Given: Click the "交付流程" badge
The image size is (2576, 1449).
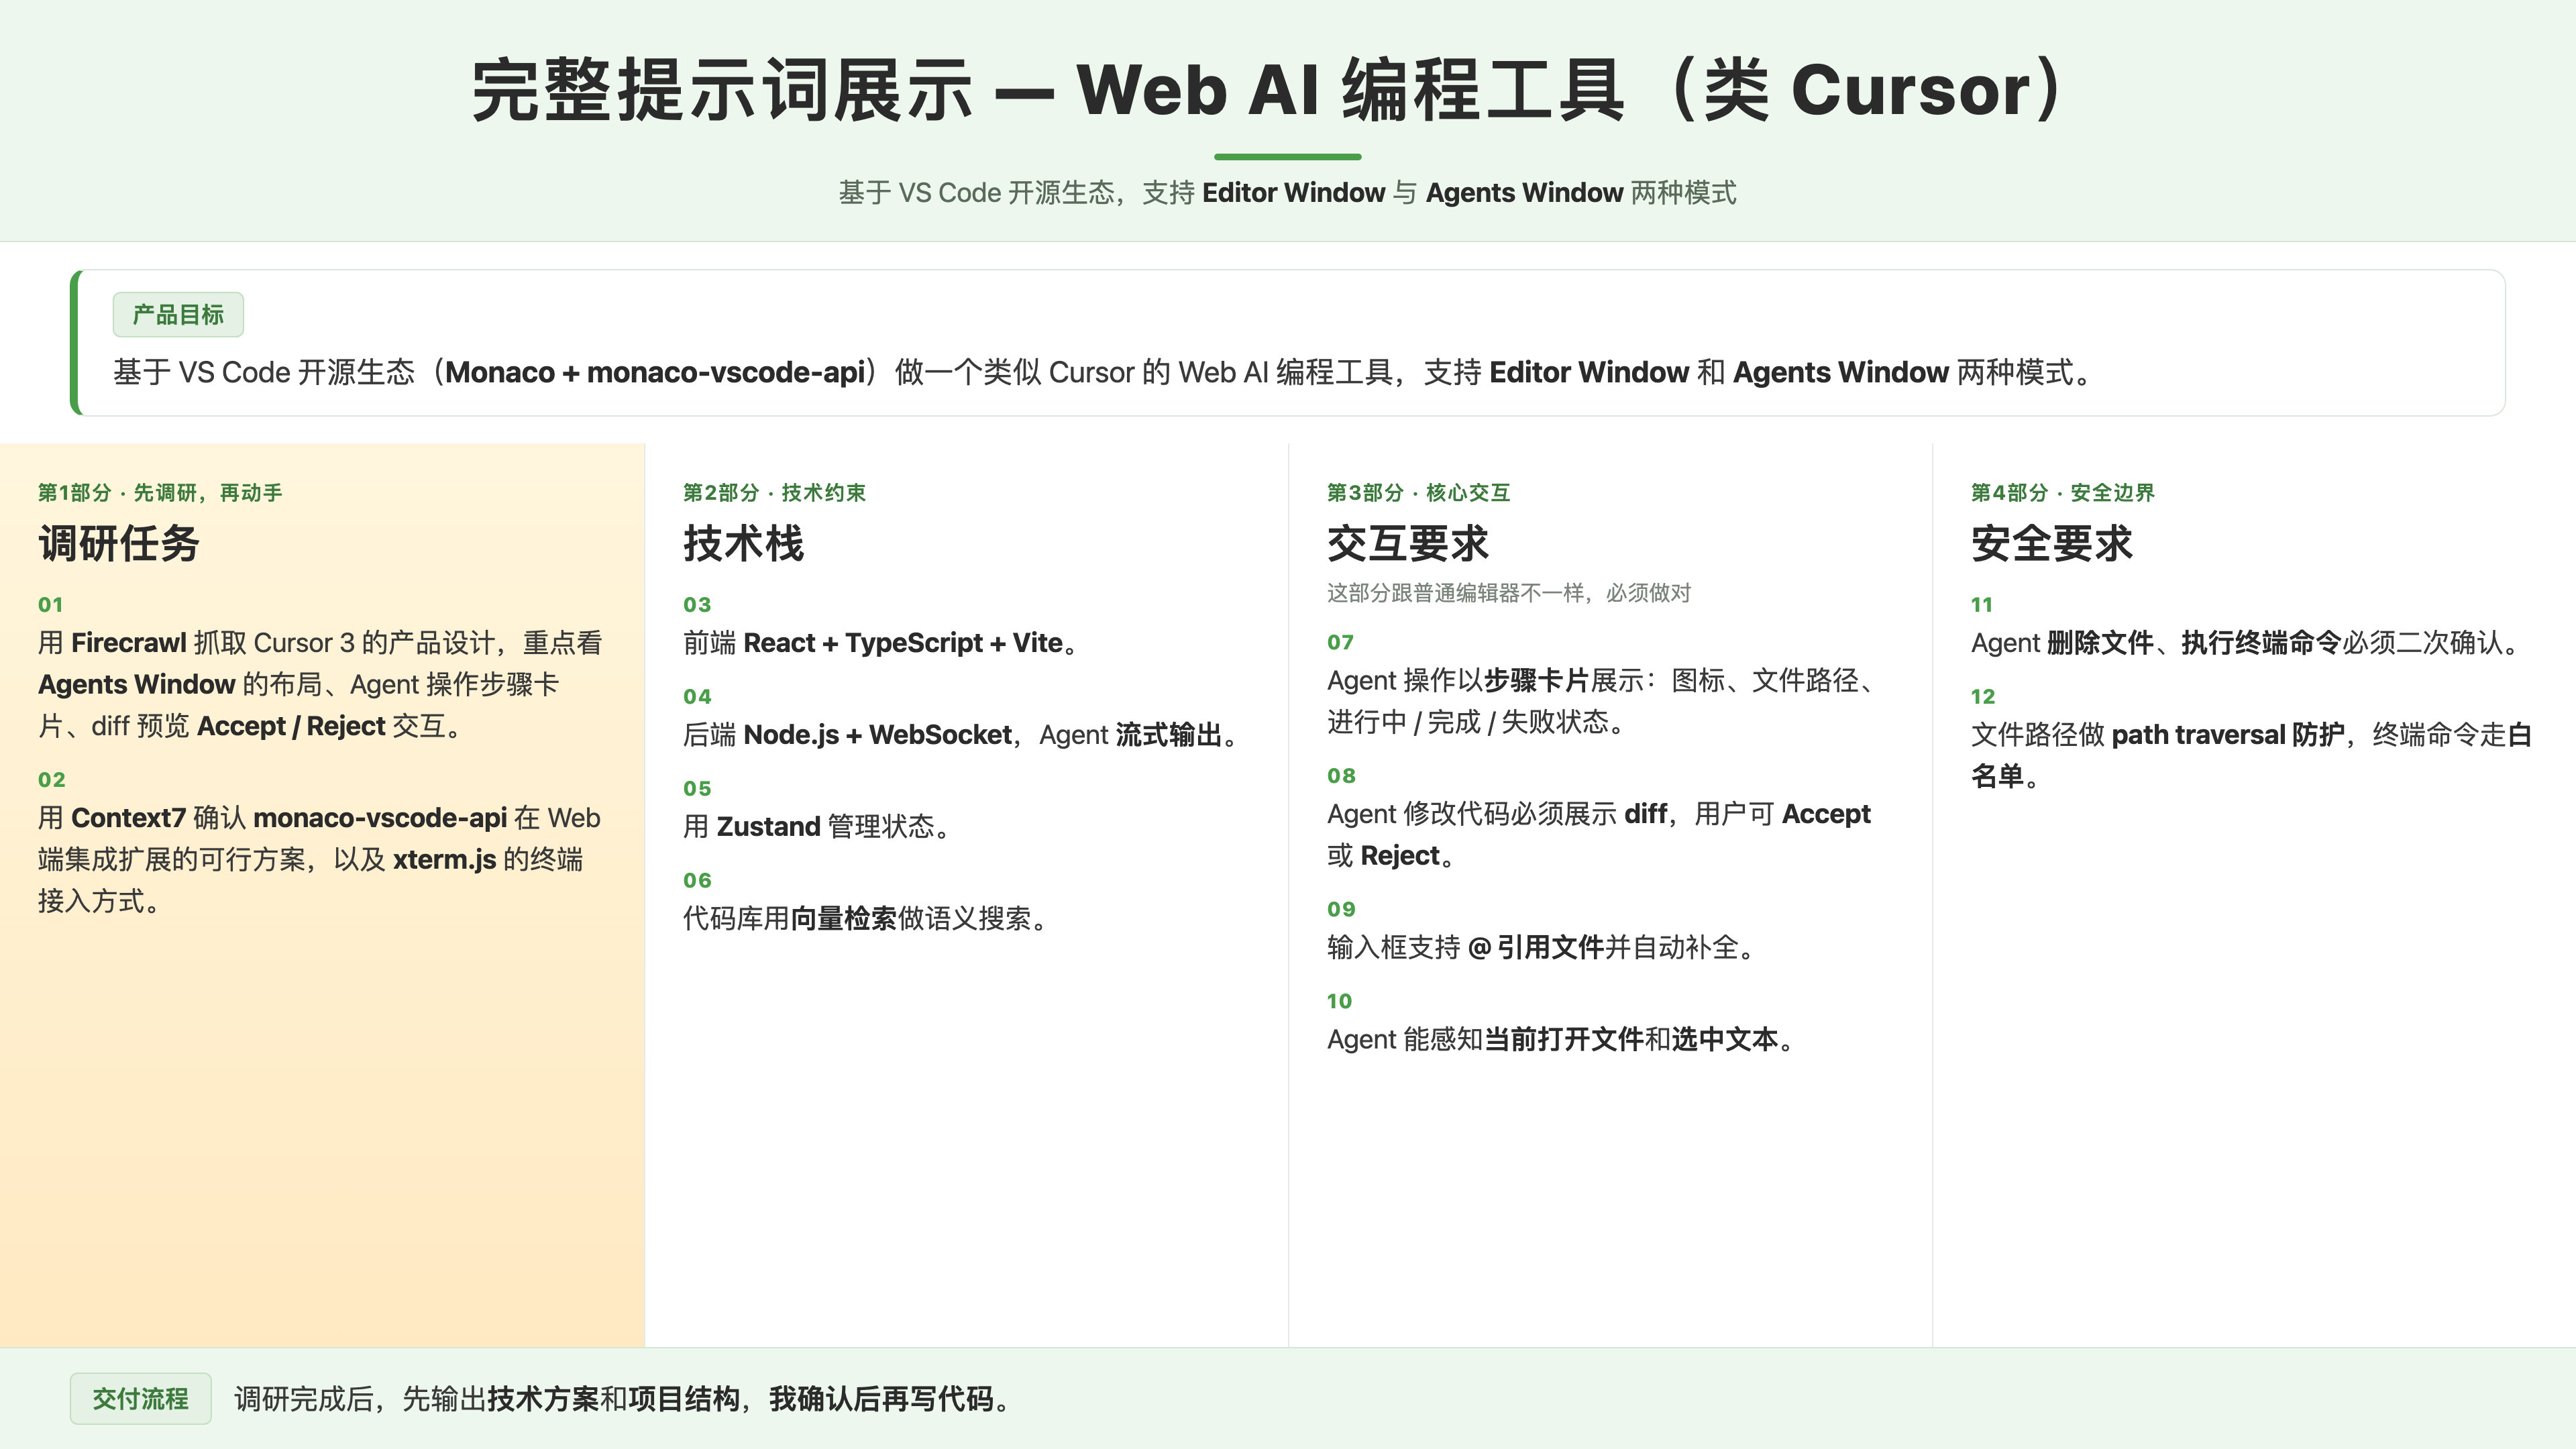Looking at the screenshot, I should pos(140,1398).
